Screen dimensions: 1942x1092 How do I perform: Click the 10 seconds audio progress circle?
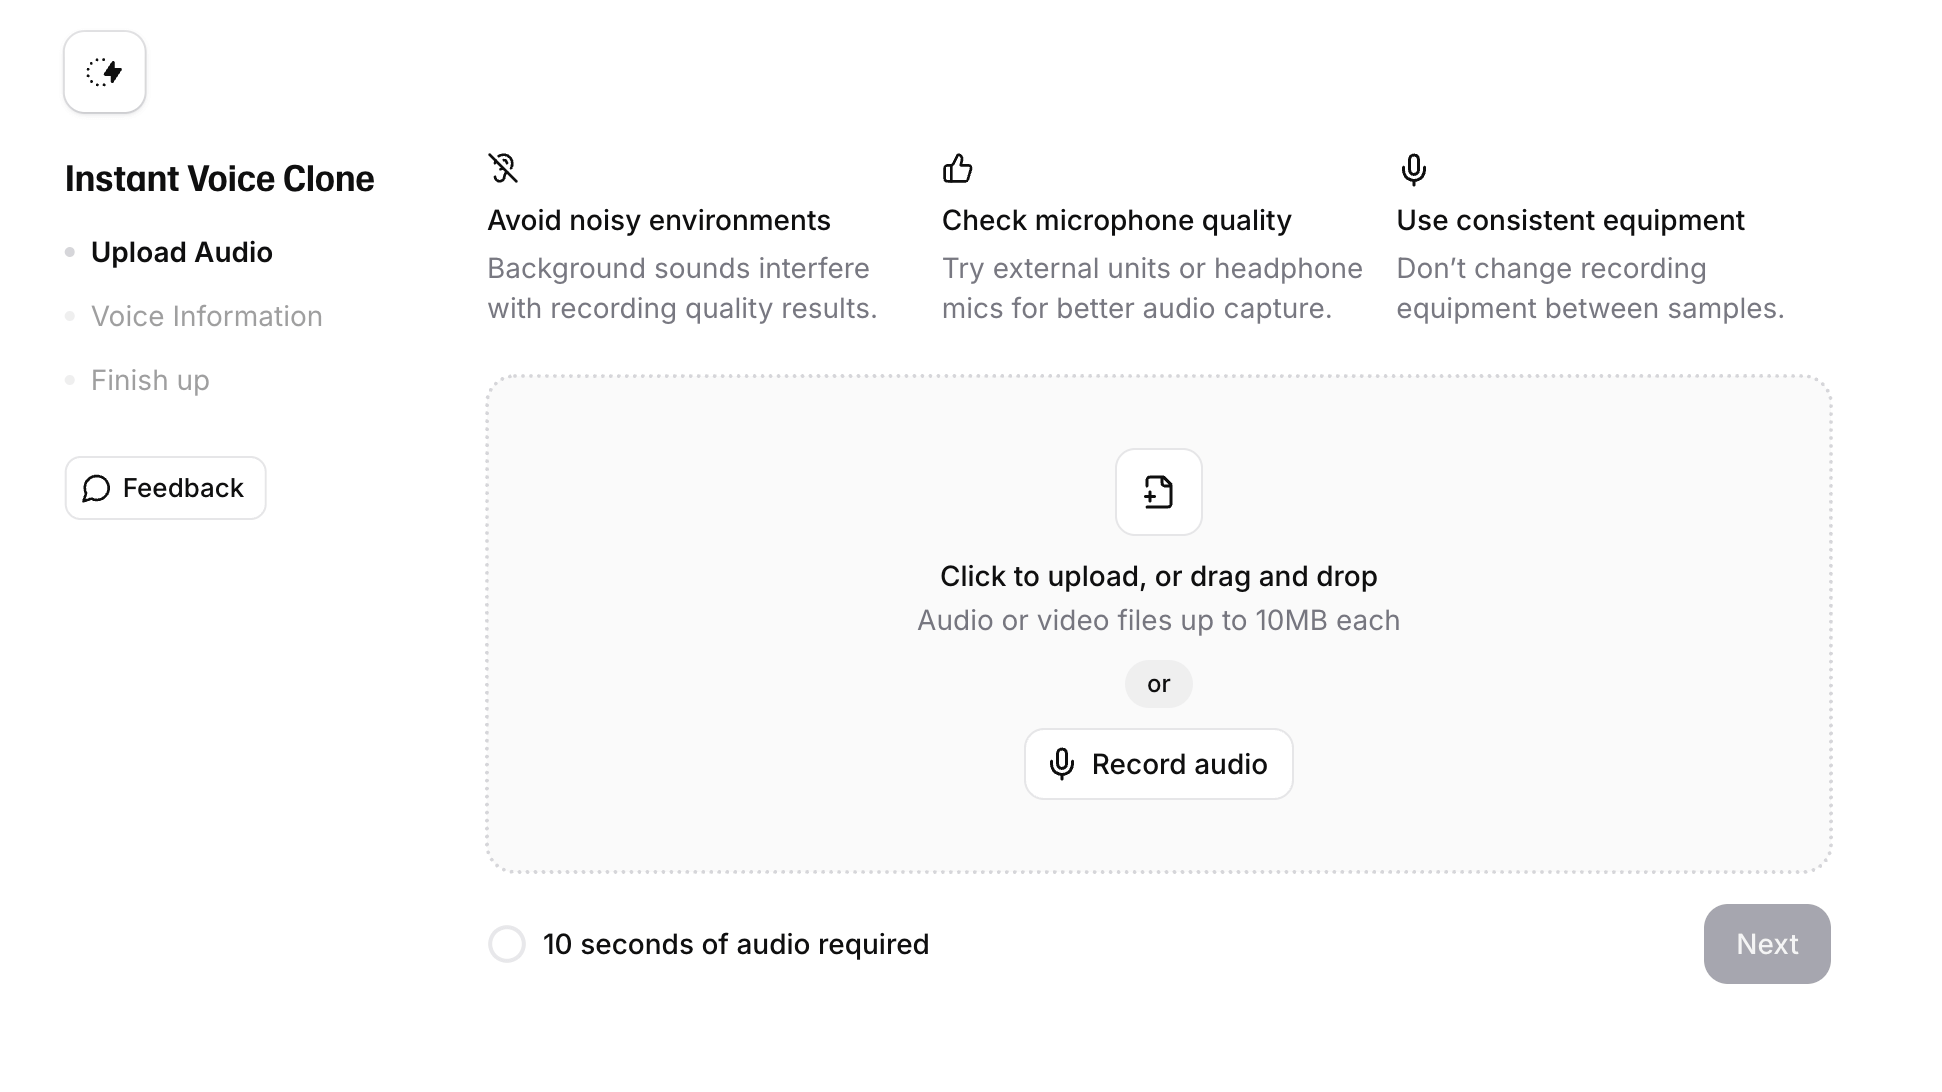[507, 944]
